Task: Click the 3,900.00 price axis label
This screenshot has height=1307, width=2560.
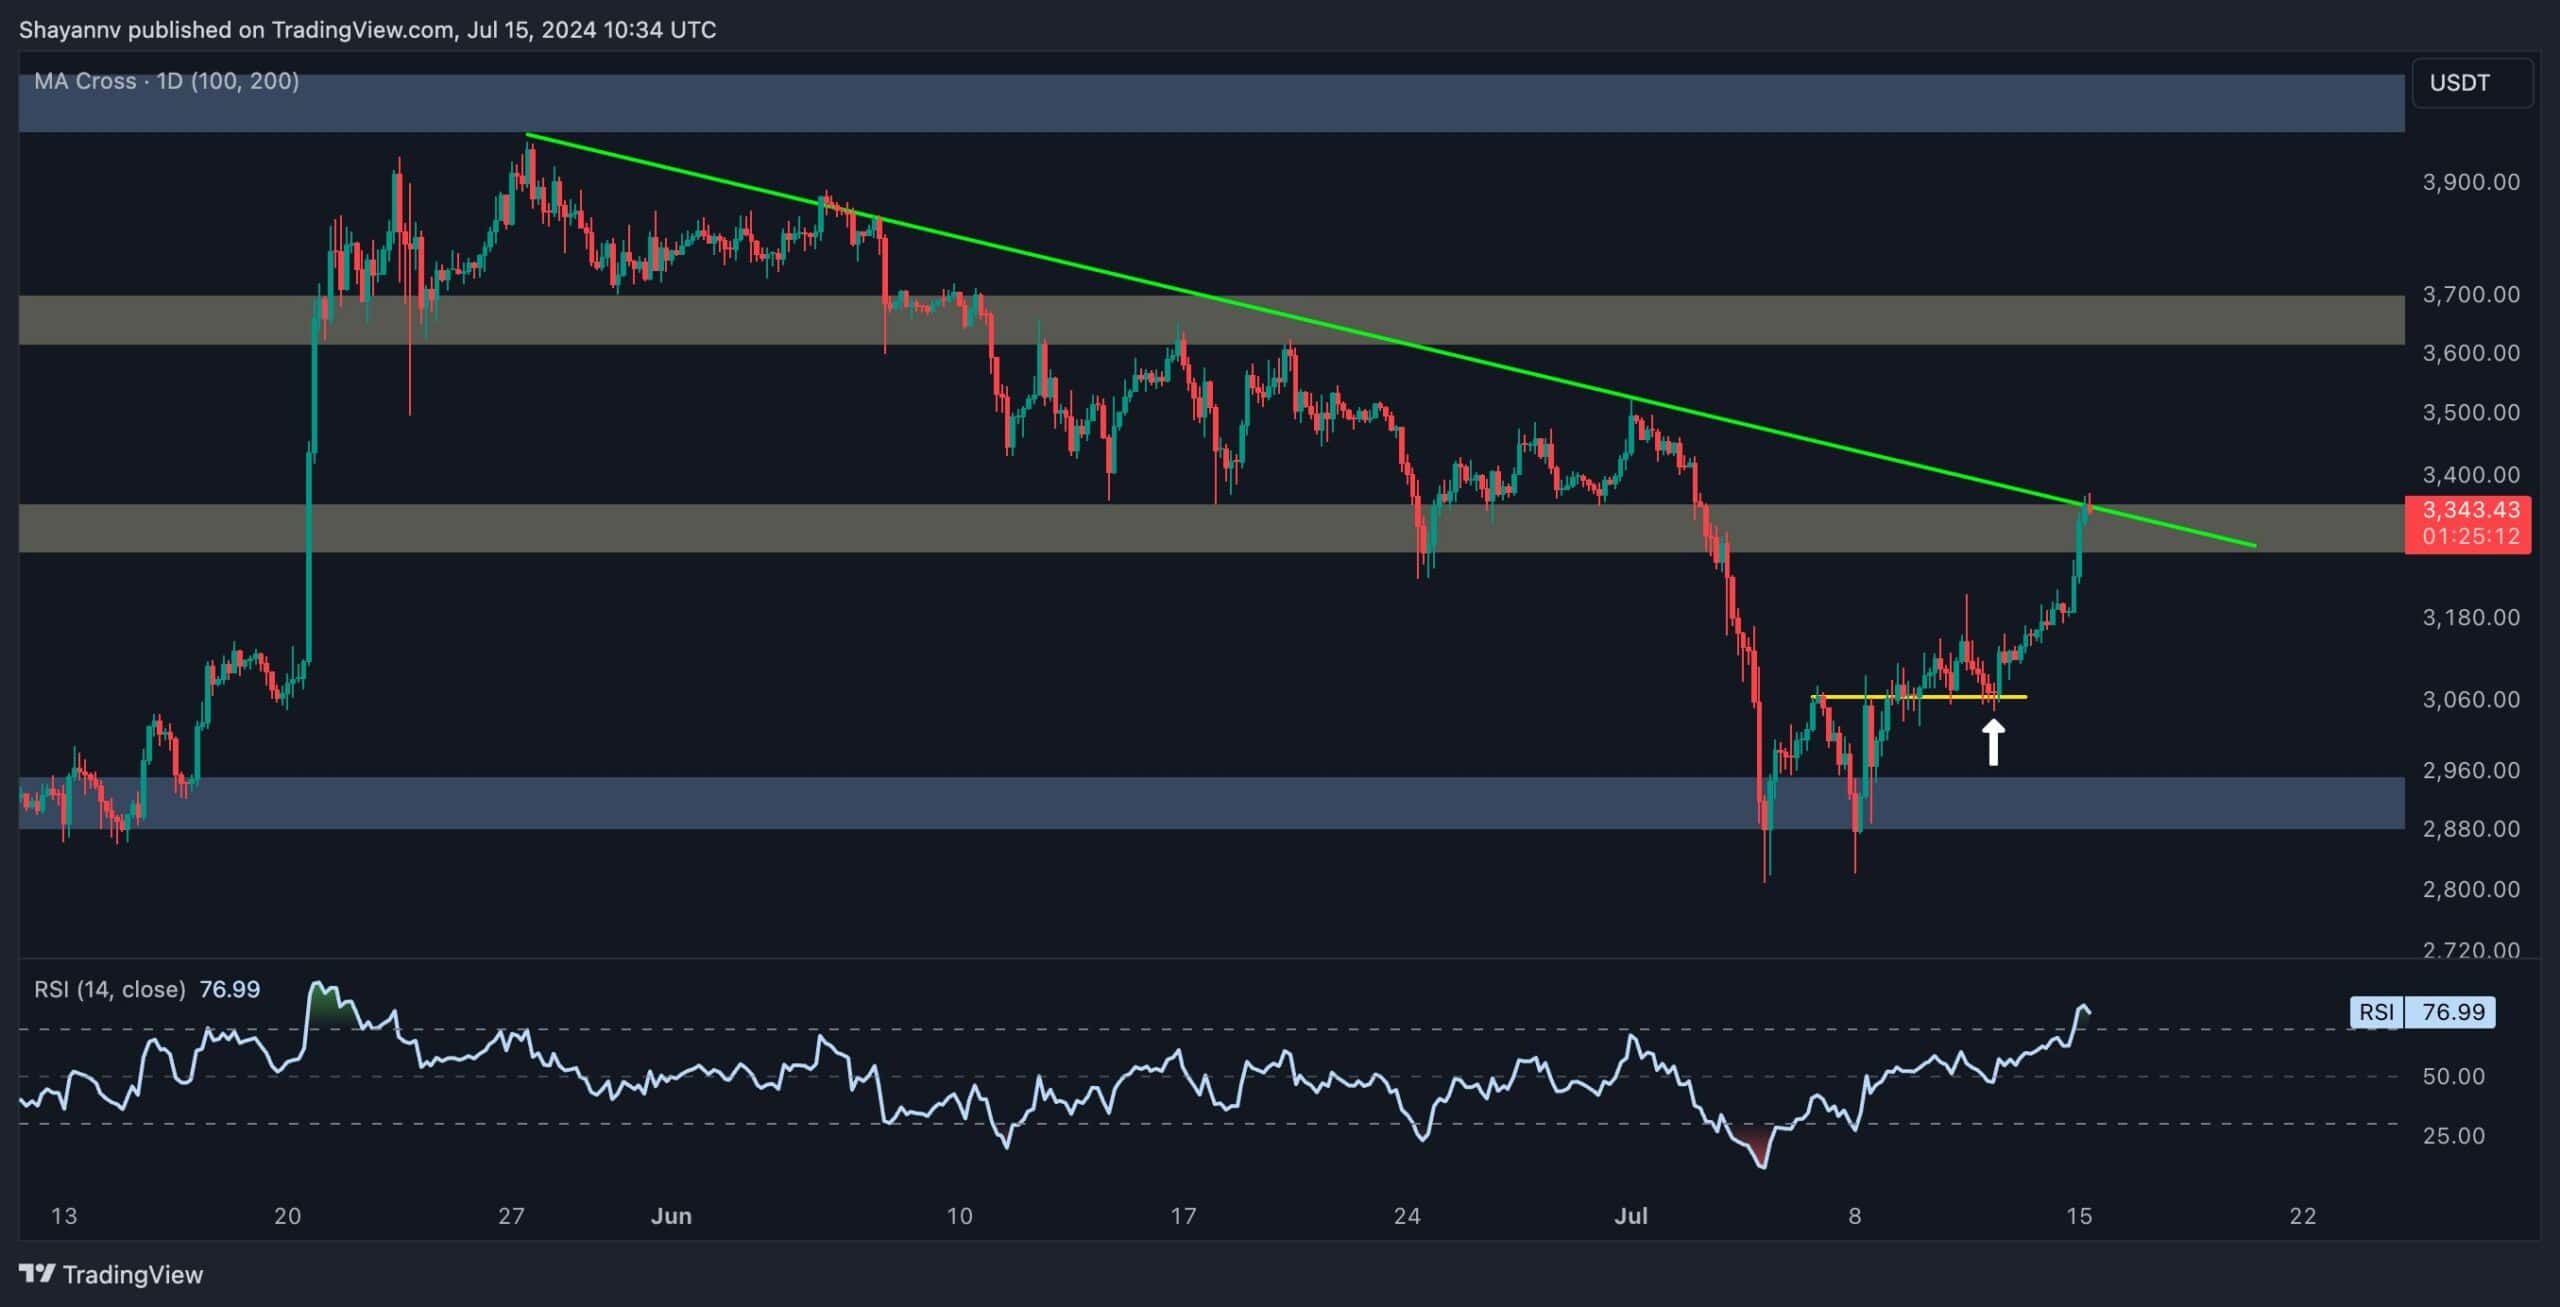Action: tap(2471, 182)
